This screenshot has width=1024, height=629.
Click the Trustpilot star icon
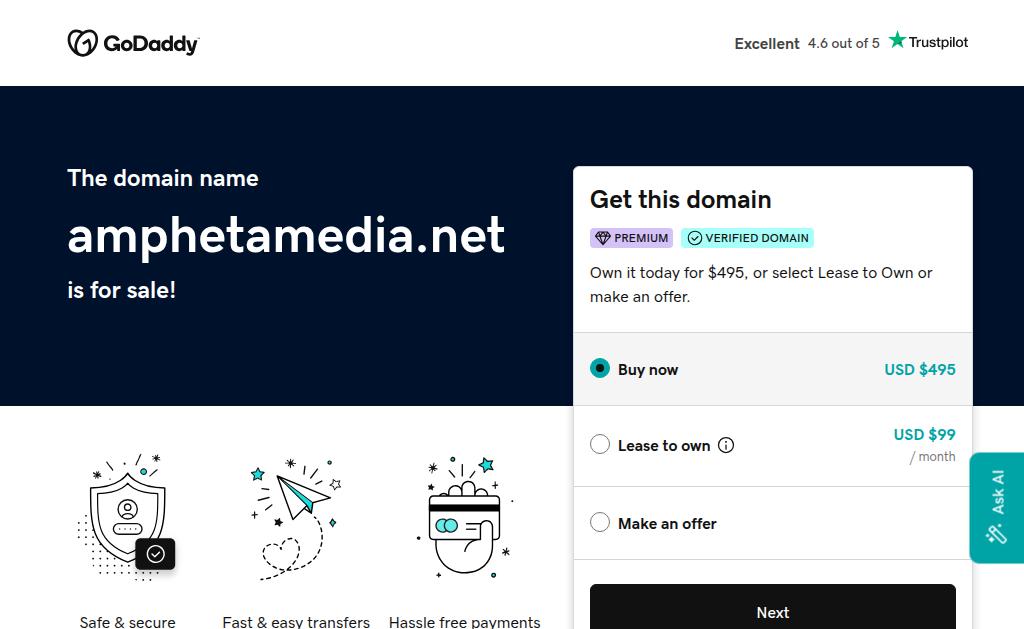(x=897, y=40)
